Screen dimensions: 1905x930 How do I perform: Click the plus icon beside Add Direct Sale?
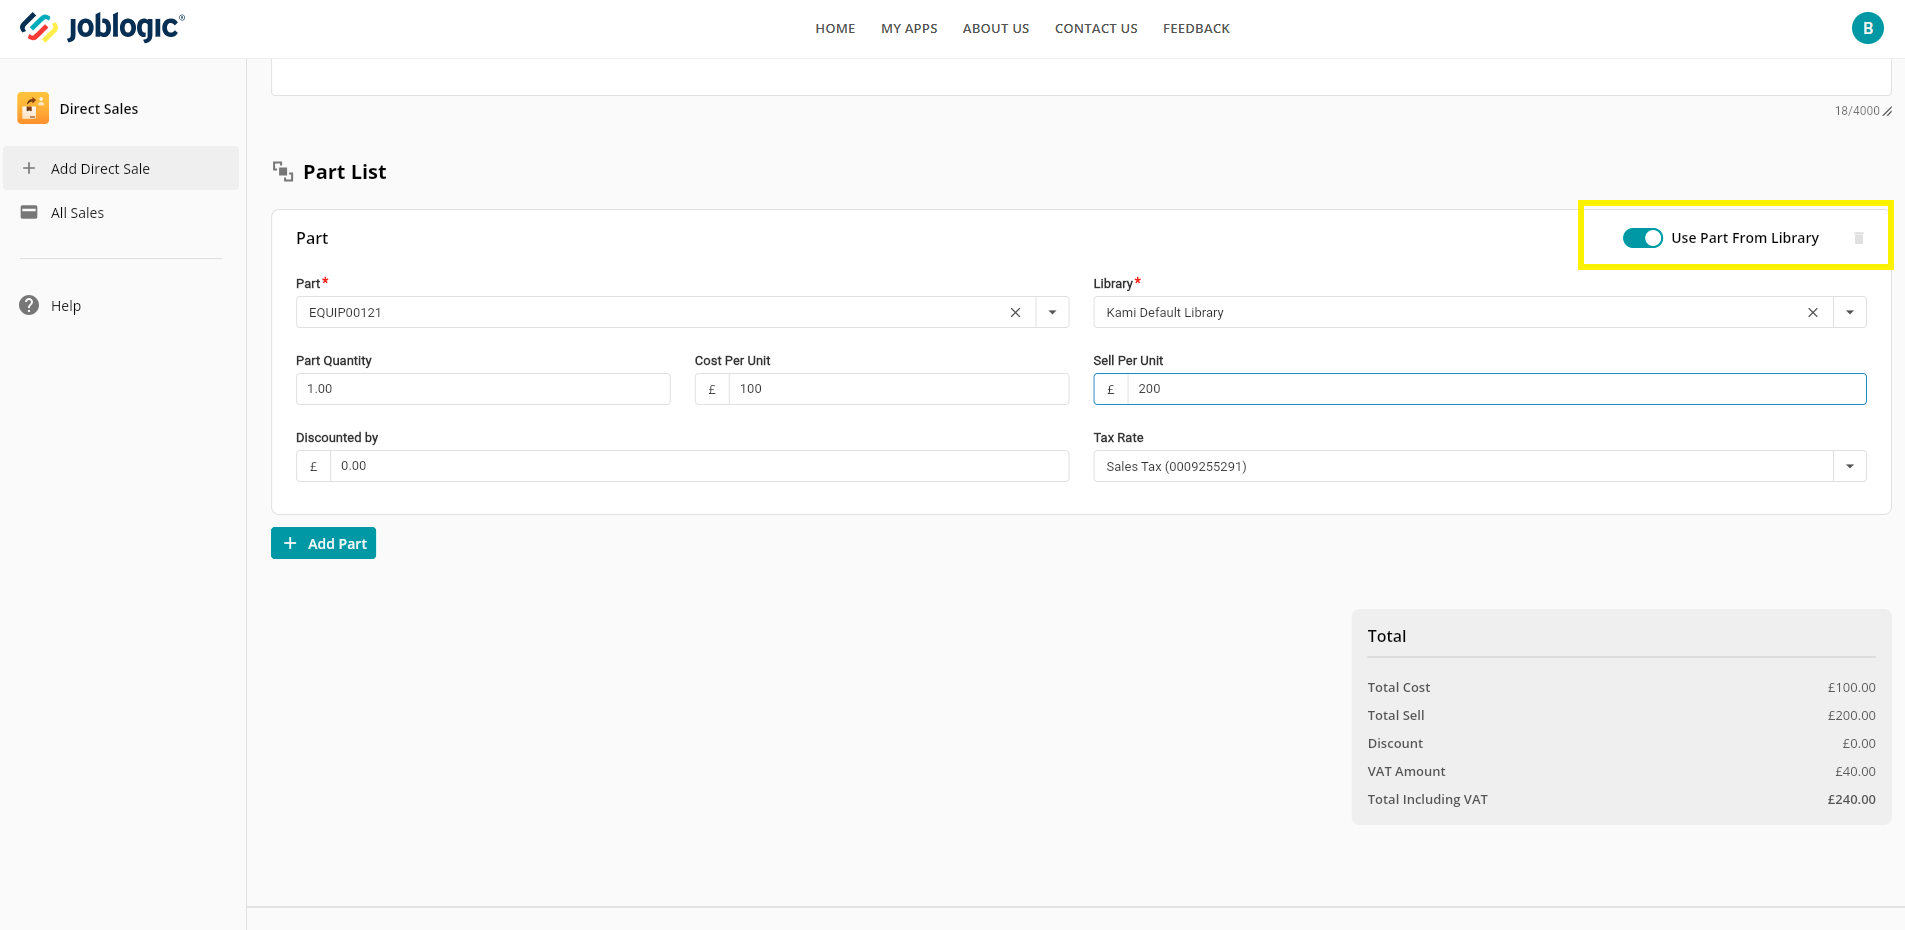coord(29,168)
